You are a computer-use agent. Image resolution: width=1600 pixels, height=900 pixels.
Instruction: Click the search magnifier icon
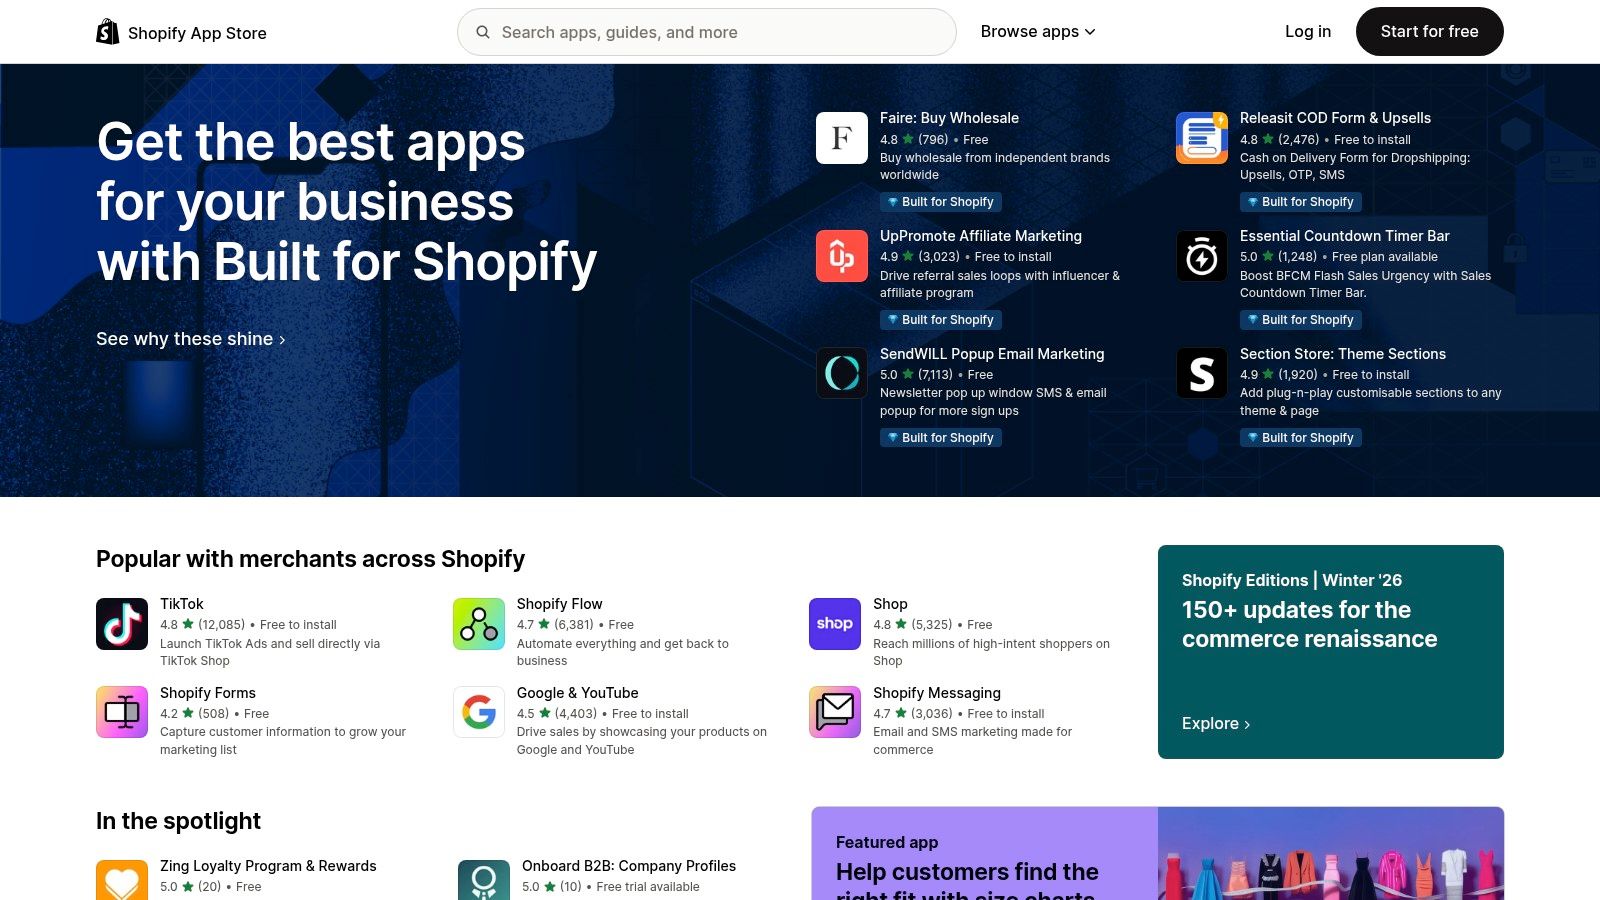[x=483, y=31]
